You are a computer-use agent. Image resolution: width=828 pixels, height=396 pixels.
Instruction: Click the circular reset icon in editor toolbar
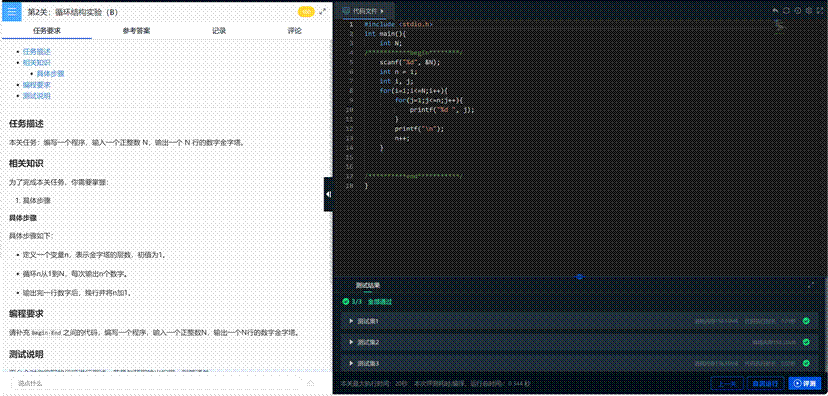786,10
